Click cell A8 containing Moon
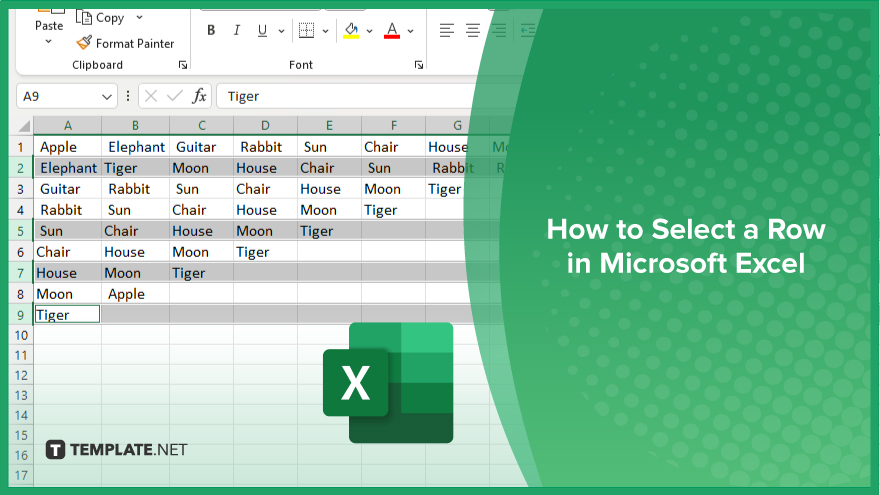This screenshot has width=880, height=495. (67, 294)
